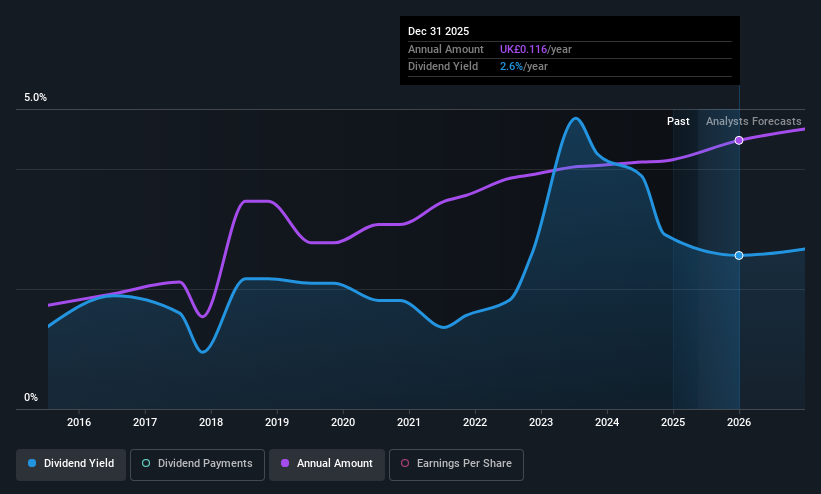Click the UK£0.116/year value in tooltip
This screenshot has height=494, width=821.
coord(536,49)
